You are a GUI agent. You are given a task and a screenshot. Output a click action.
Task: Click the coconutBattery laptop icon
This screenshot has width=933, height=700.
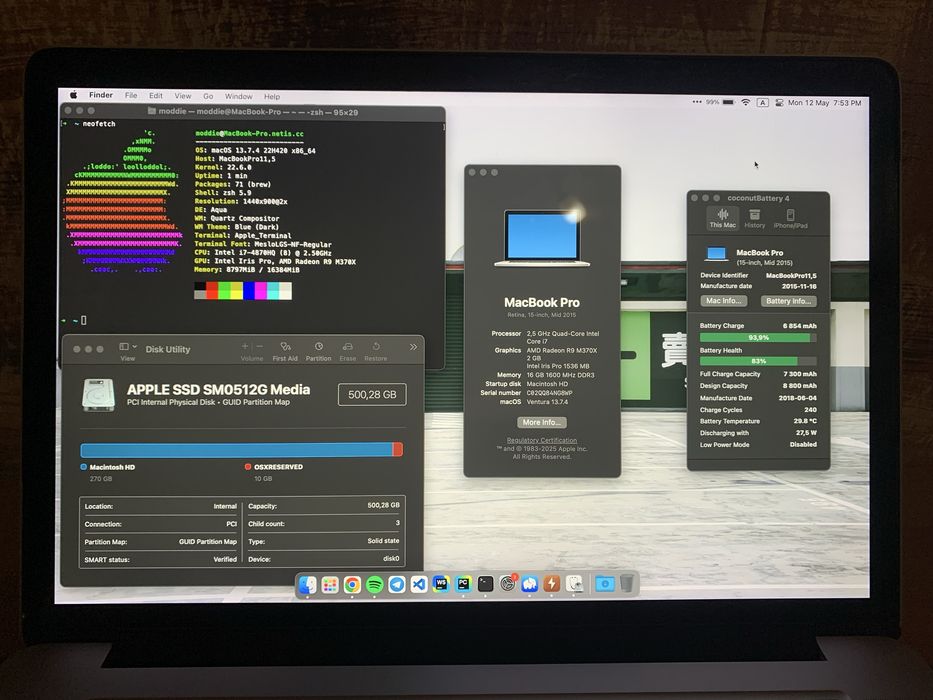click(716, 254)
